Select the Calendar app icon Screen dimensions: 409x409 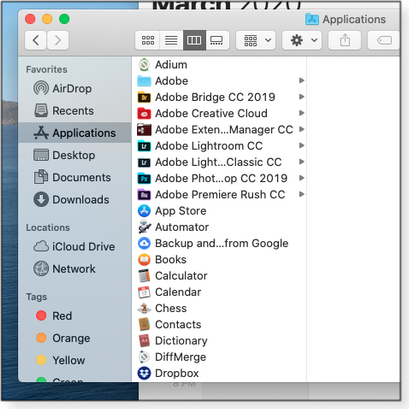coord(144,292)
